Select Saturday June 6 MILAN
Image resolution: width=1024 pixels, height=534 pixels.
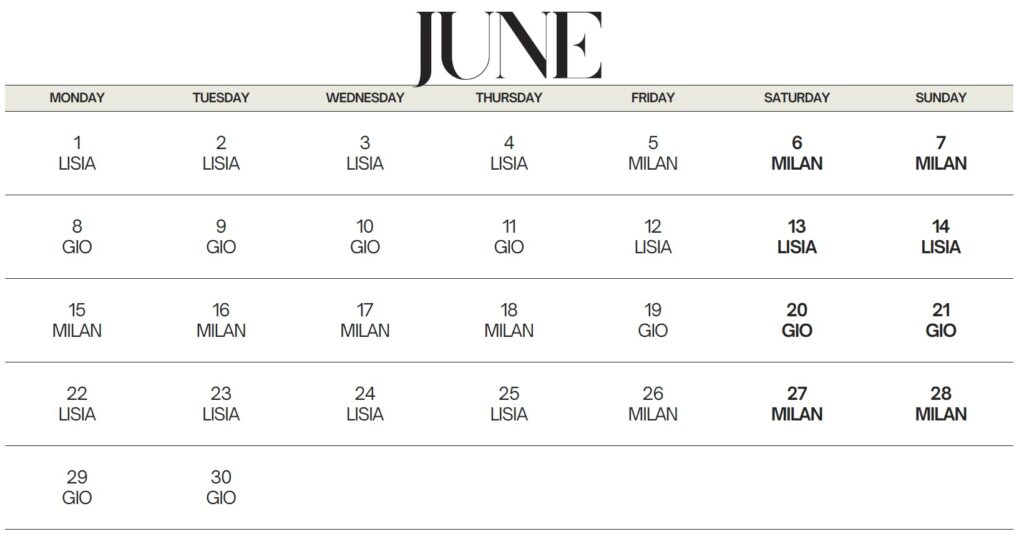click(797, 153)
